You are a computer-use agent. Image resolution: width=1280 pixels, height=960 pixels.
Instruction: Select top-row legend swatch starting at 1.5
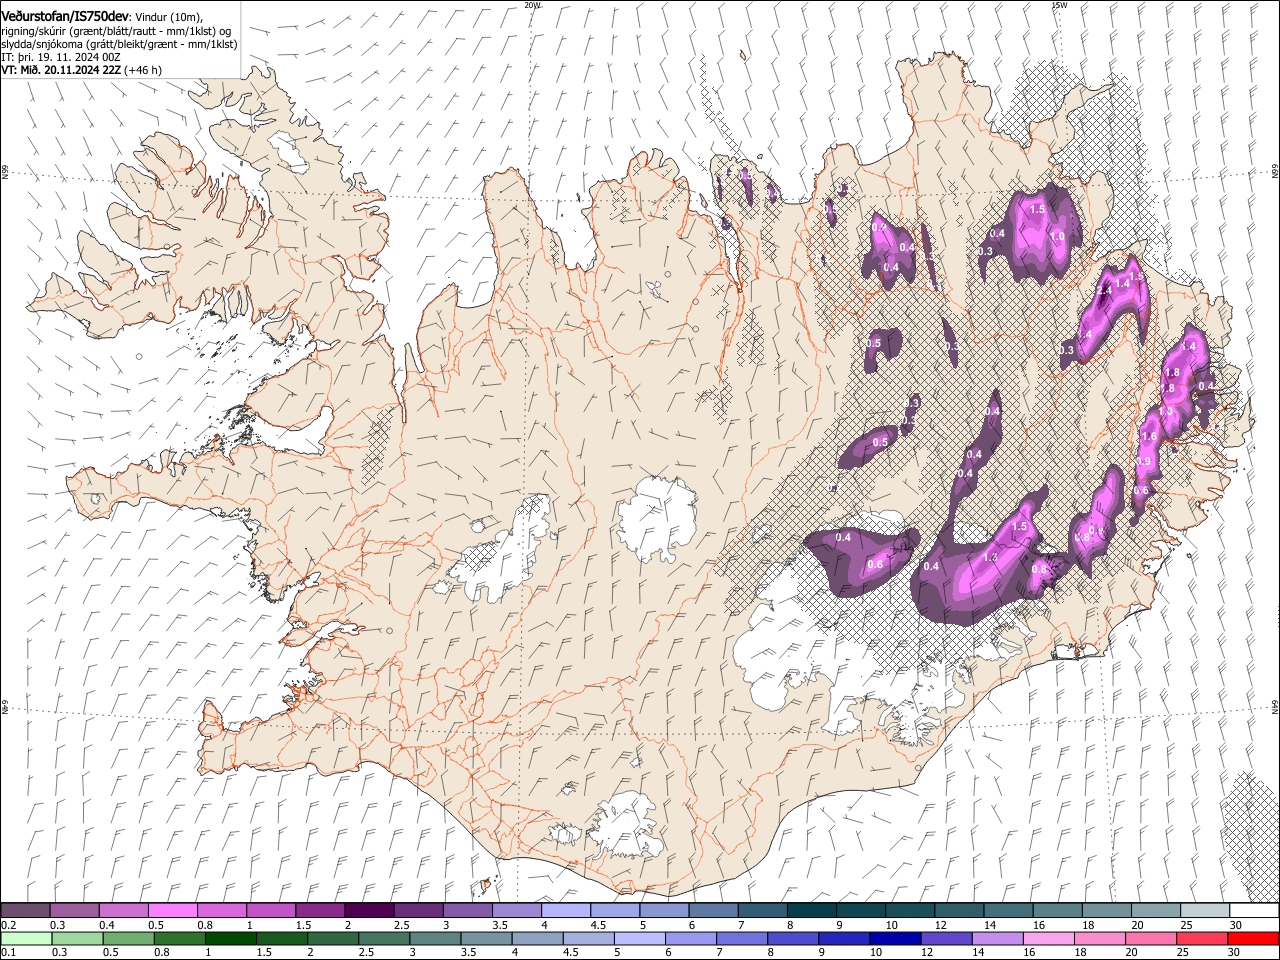point(320,910)
